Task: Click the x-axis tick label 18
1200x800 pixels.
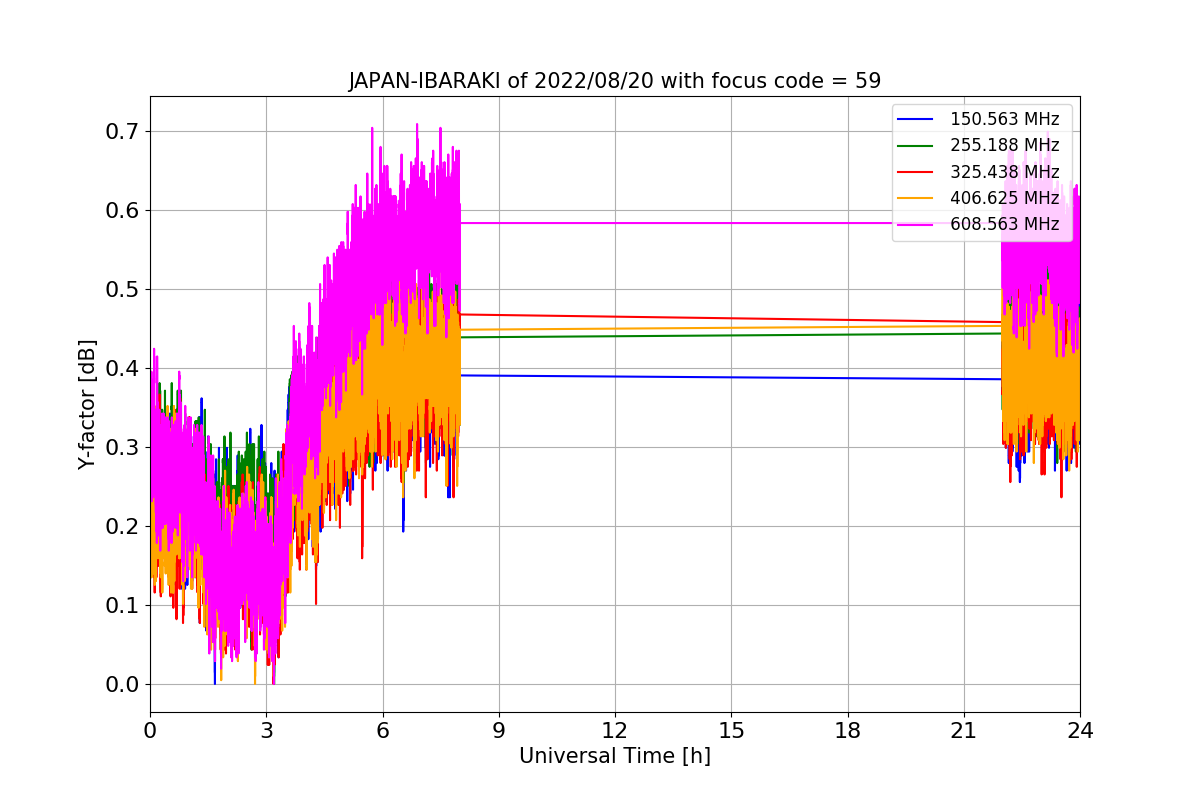Action: coord(847,730)
